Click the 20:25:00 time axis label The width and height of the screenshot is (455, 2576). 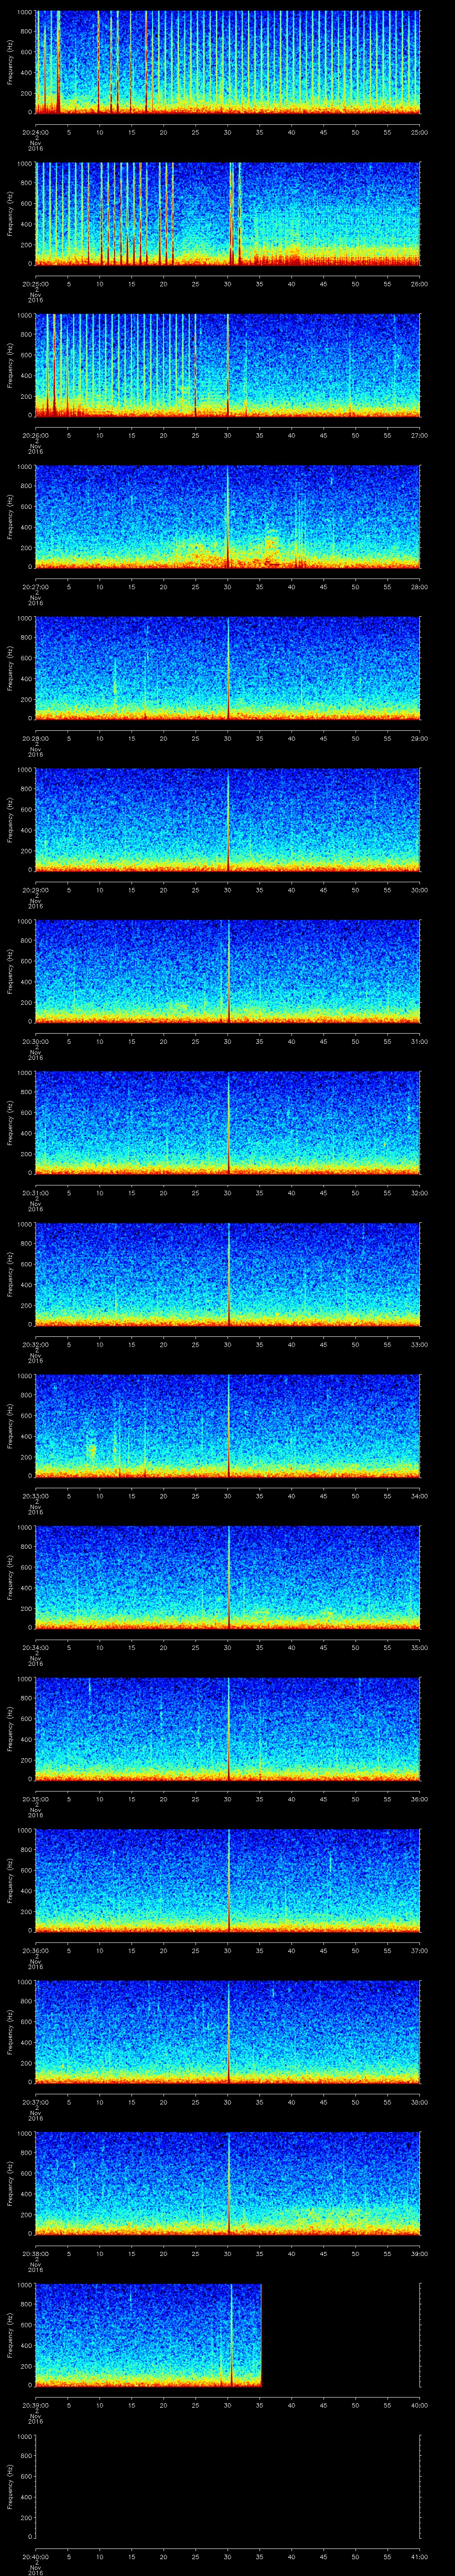pos(36,284)
